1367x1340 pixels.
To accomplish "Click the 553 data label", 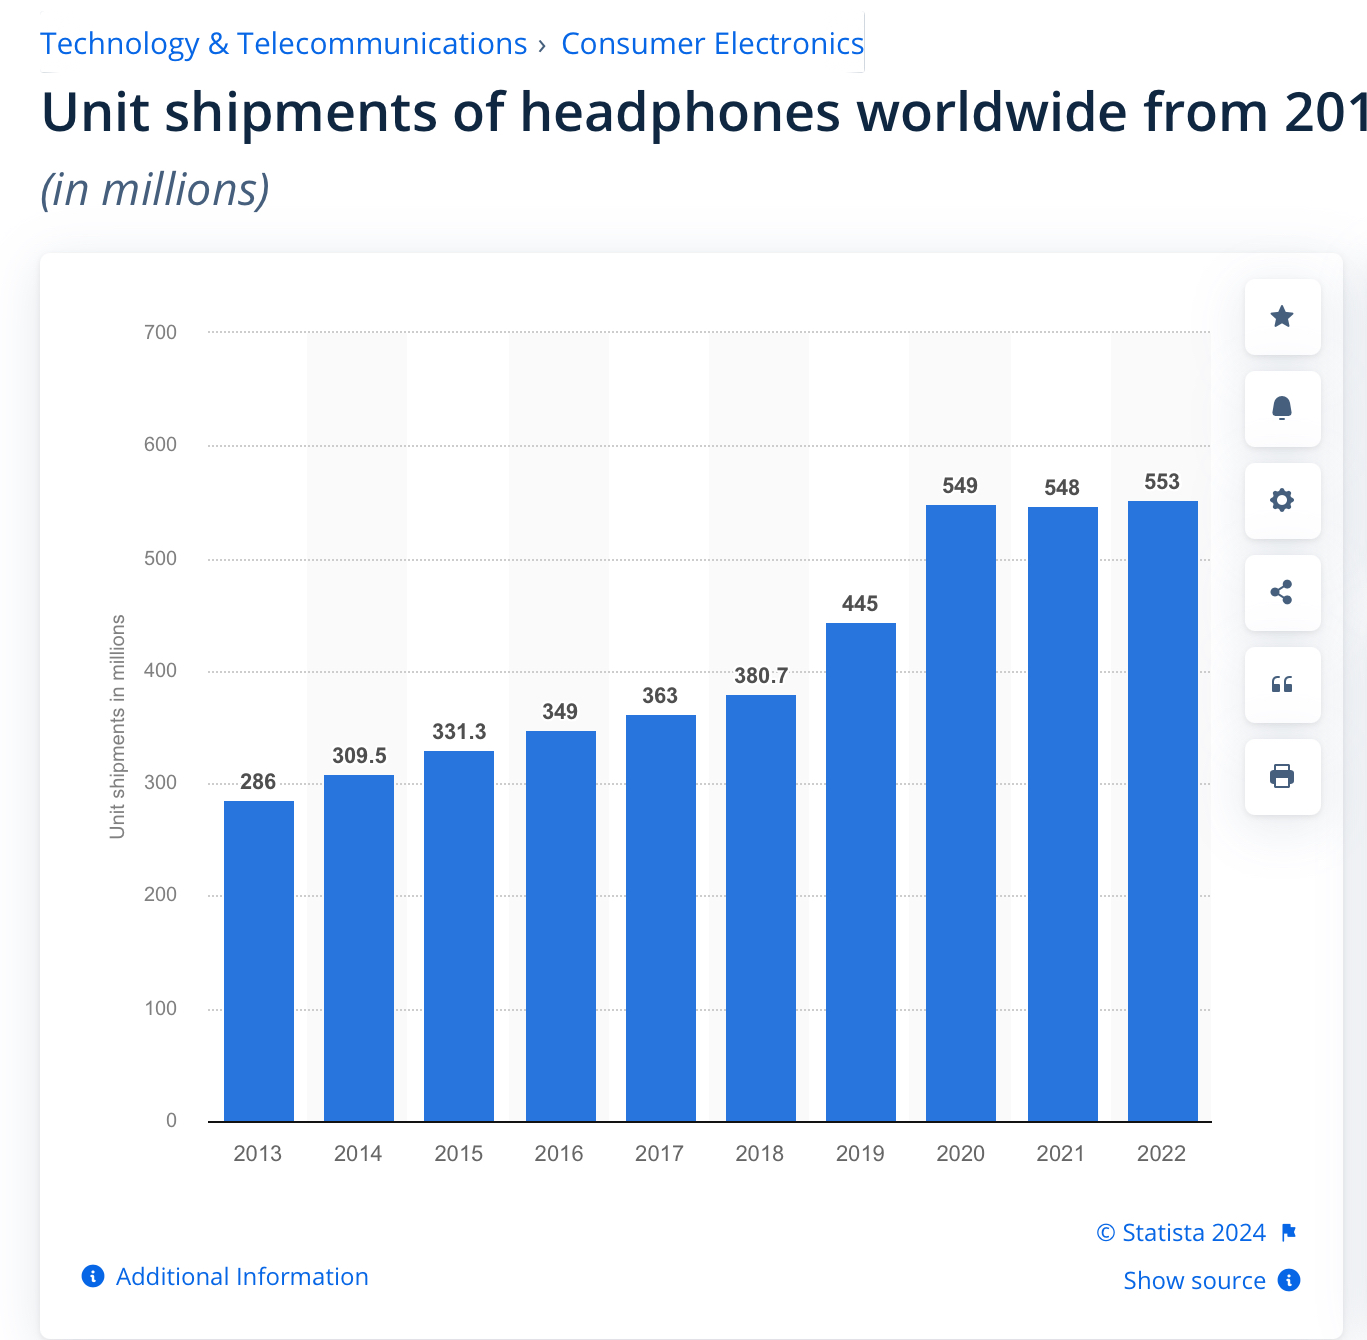I will coord(1162,482).
